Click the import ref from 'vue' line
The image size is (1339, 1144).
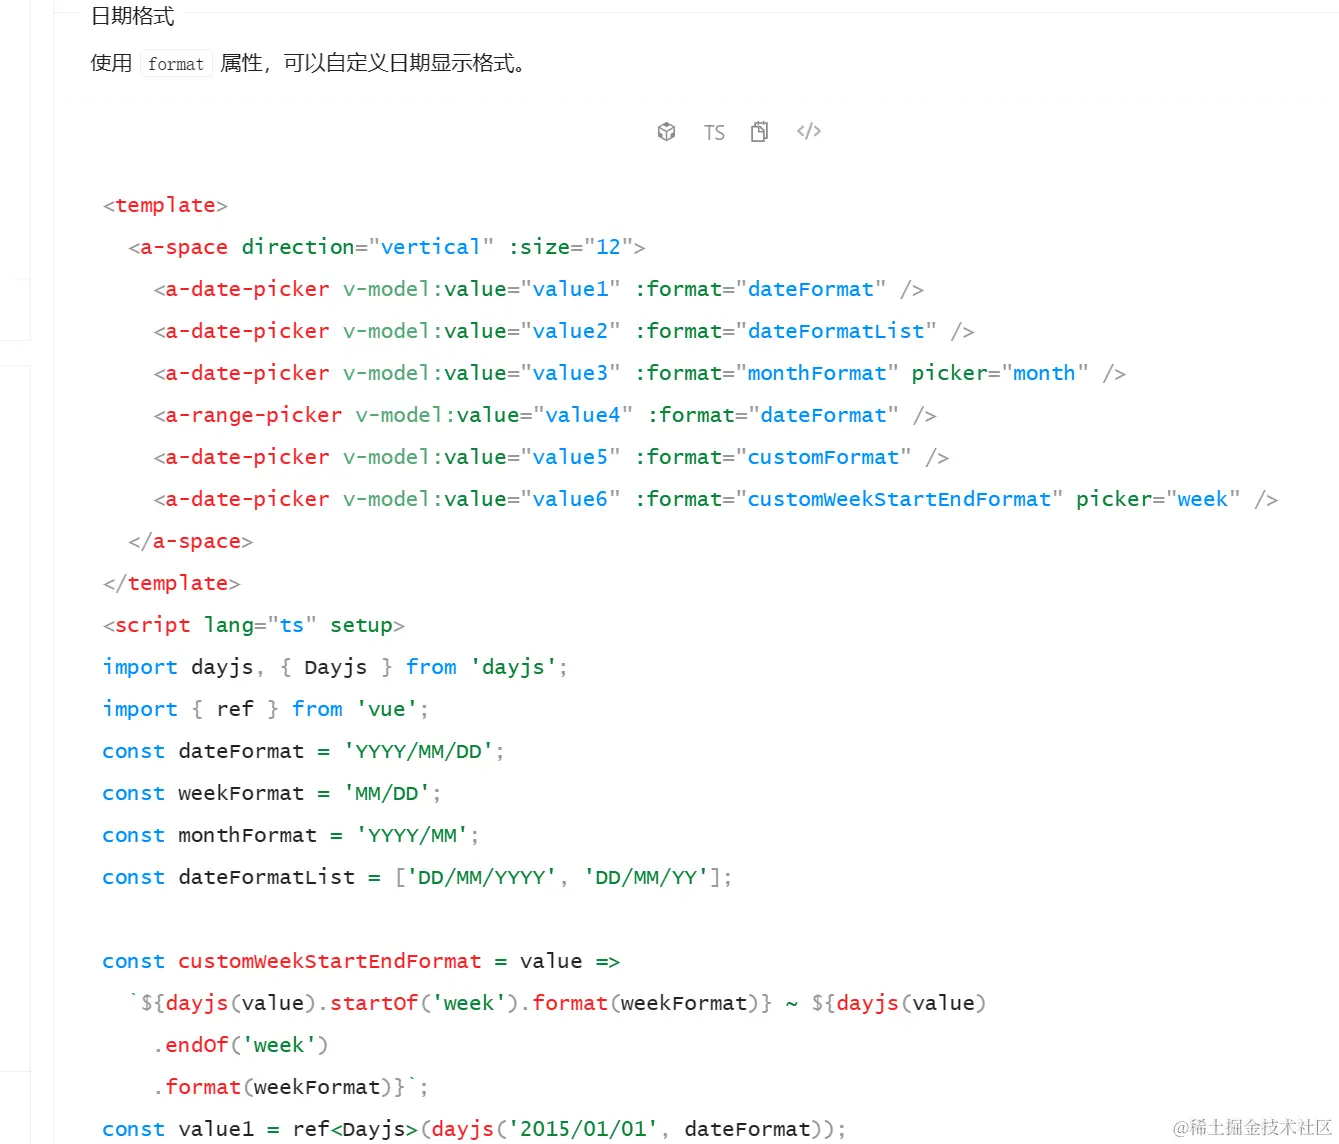point(265,709)
